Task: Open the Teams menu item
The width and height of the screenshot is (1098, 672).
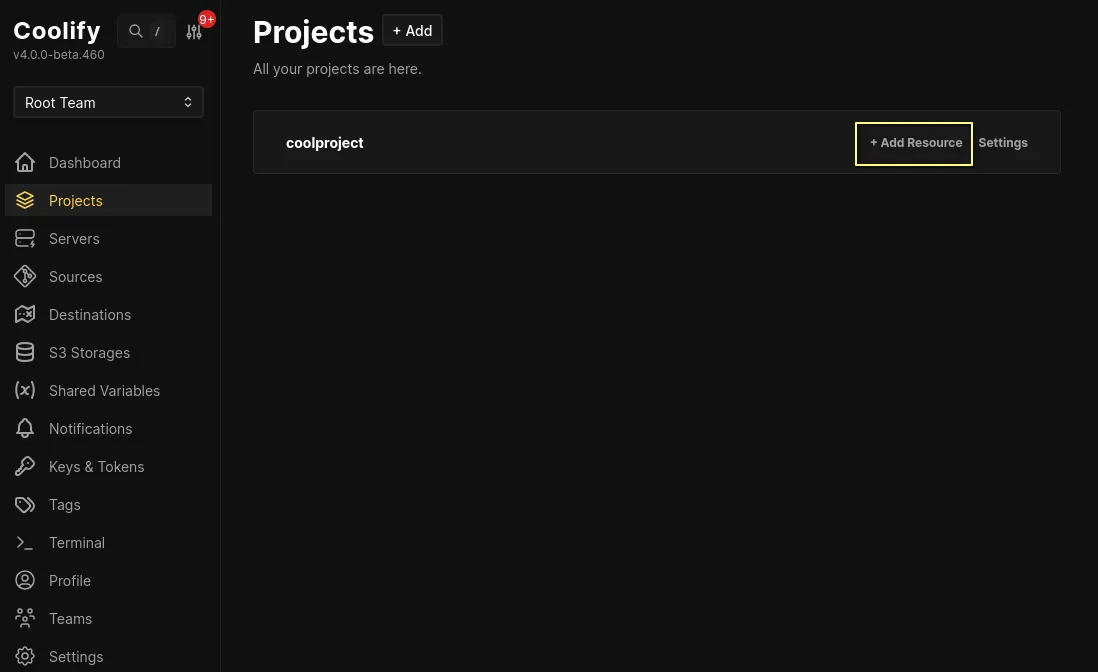Action: tap(70, 618)
